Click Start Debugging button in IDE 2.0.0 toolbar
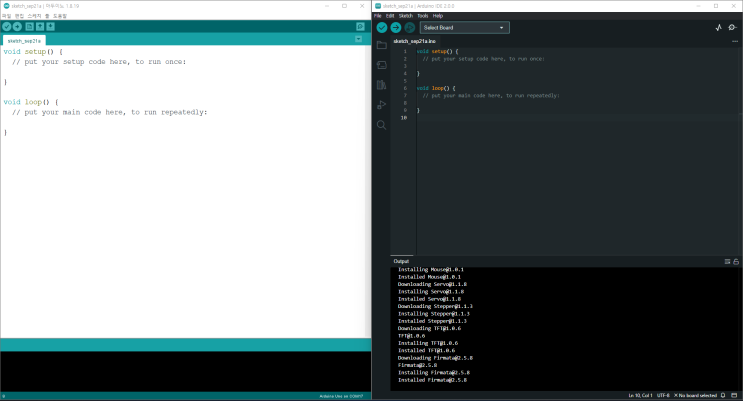The height and width of the screenshot is (401, 743). click(410, 27)
